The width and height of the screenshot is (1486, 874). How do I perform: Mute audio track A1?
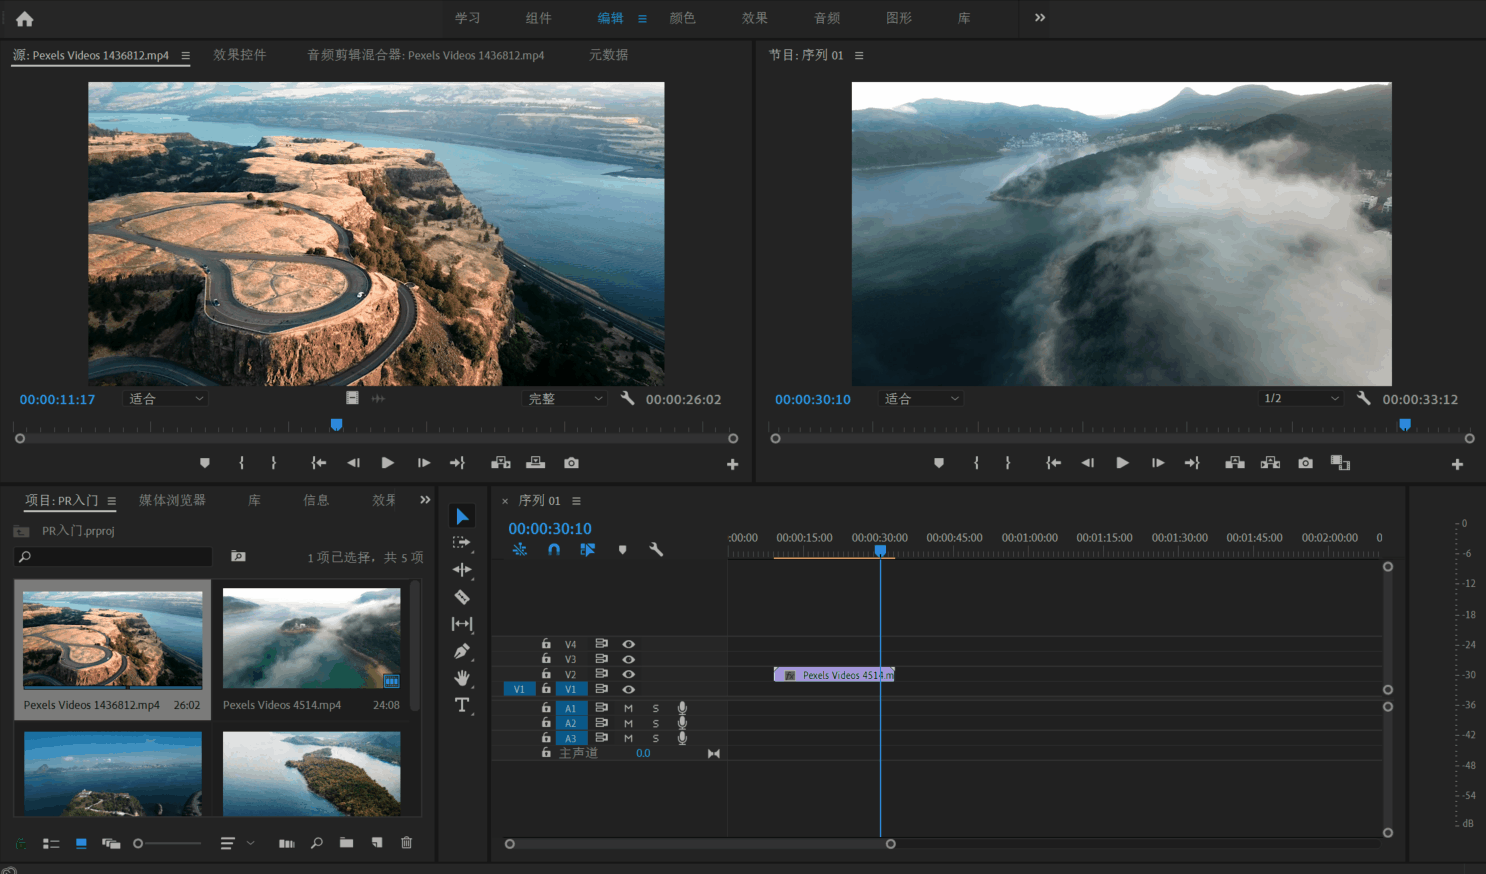628,708
